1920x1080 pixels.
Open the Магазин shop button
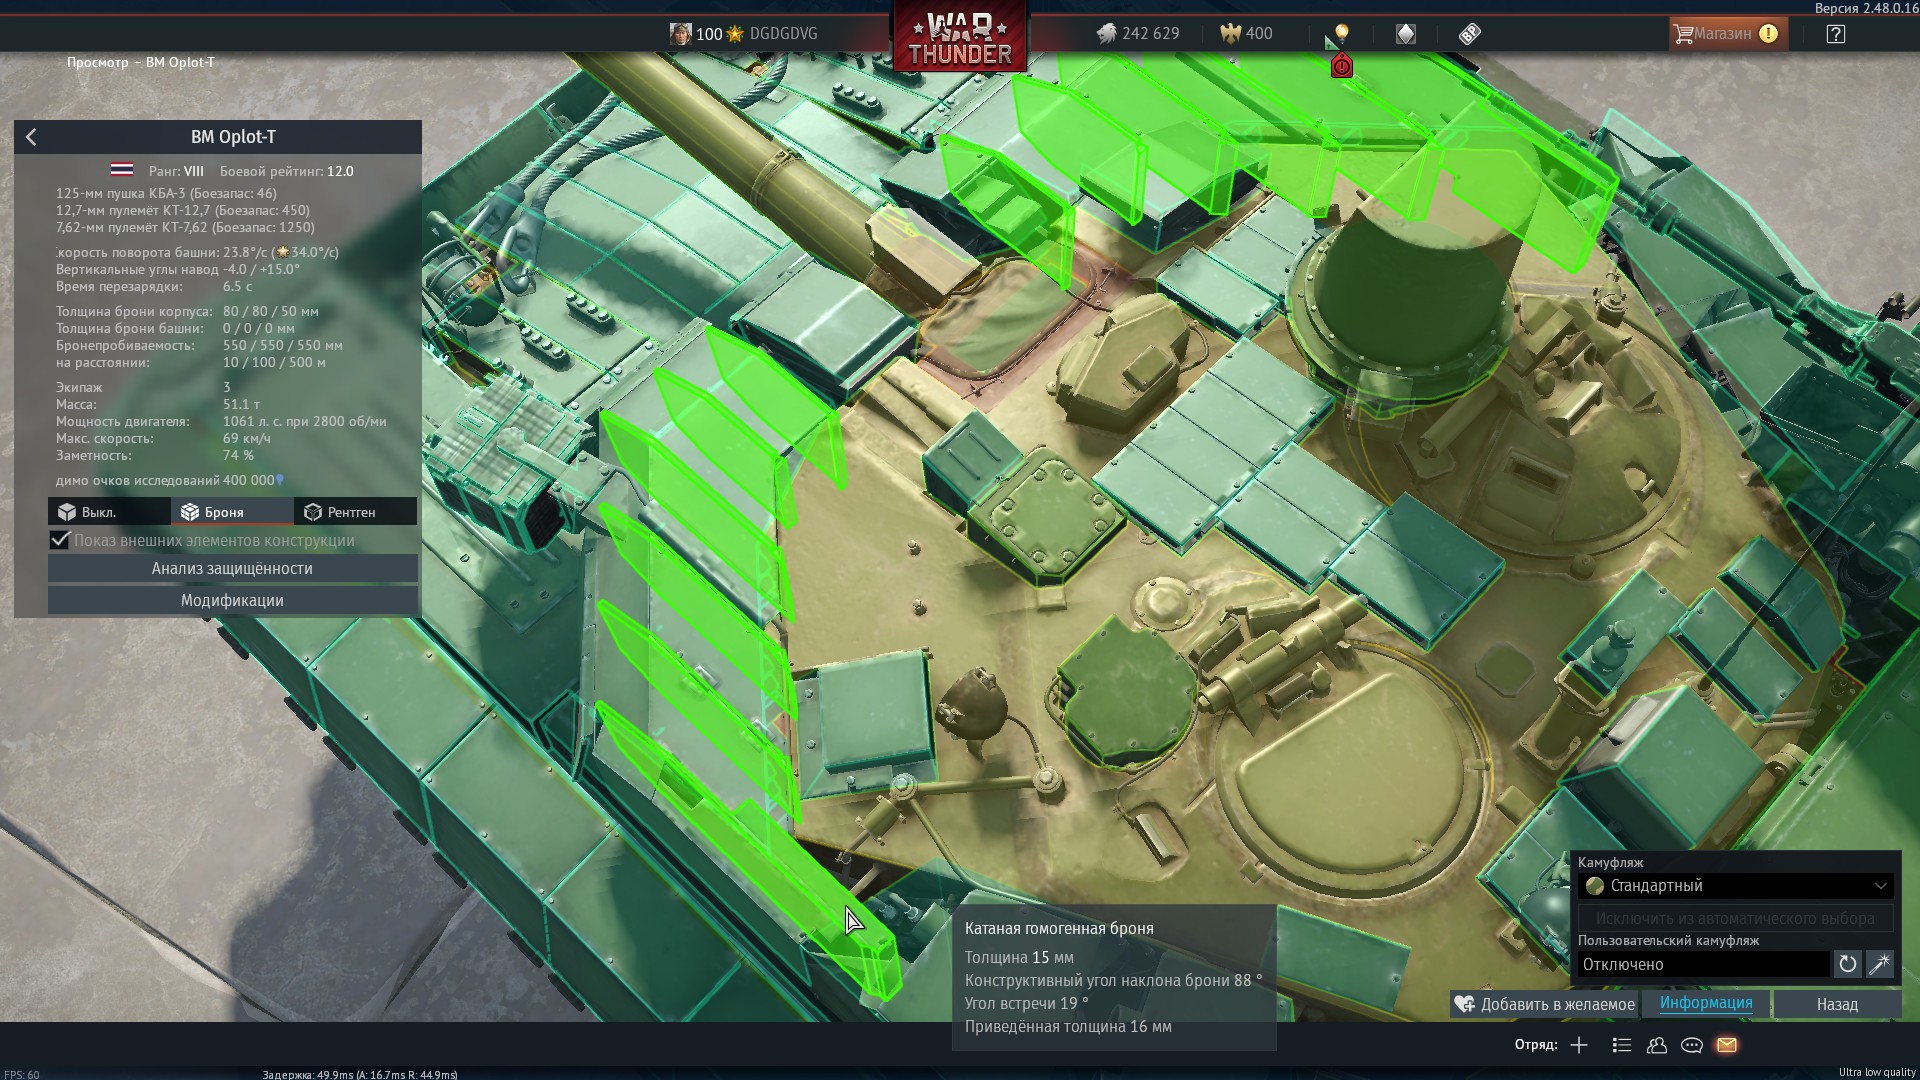click(1728, 33)
